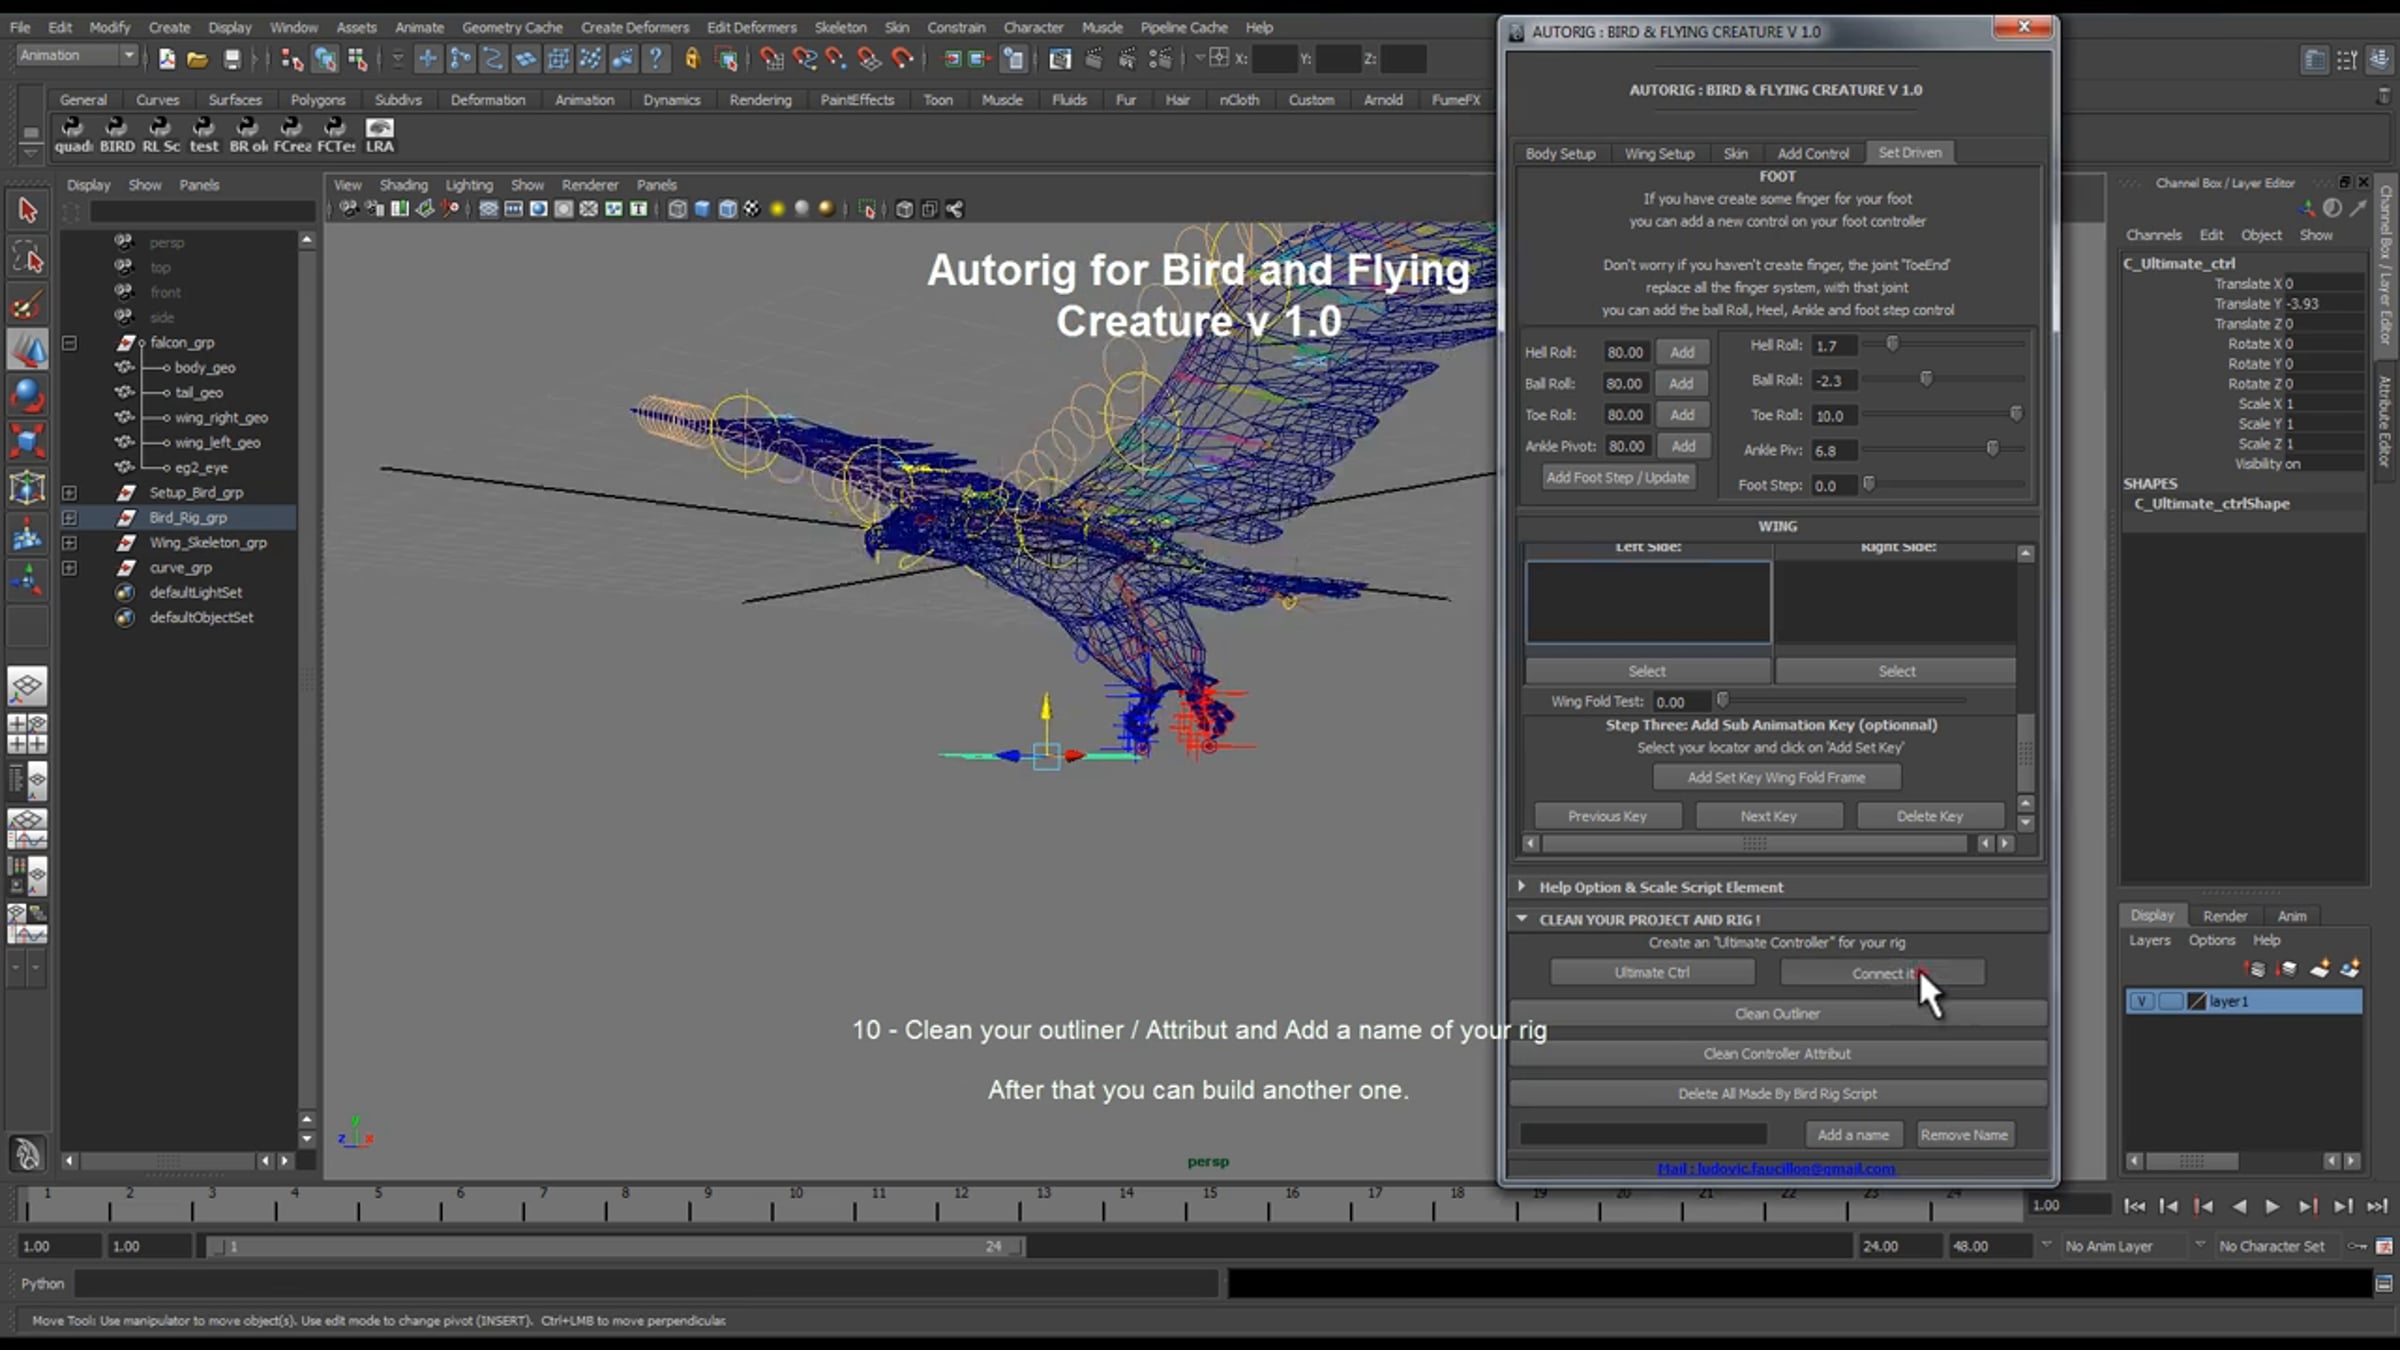Click Delete All Made By Bird Rig Script
Viewport: 2400px width, 1350px height.
pos(1777,1093)
